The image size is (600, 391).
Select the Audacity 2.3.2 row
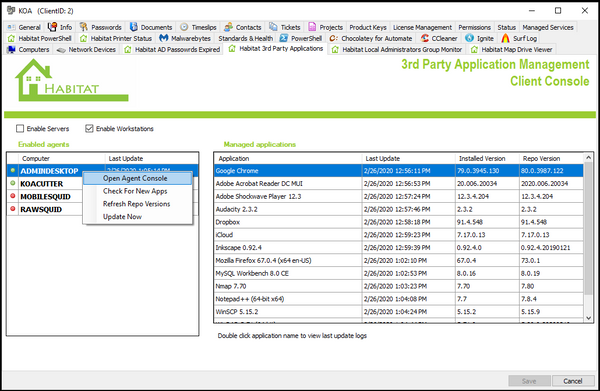click(399, 209)
